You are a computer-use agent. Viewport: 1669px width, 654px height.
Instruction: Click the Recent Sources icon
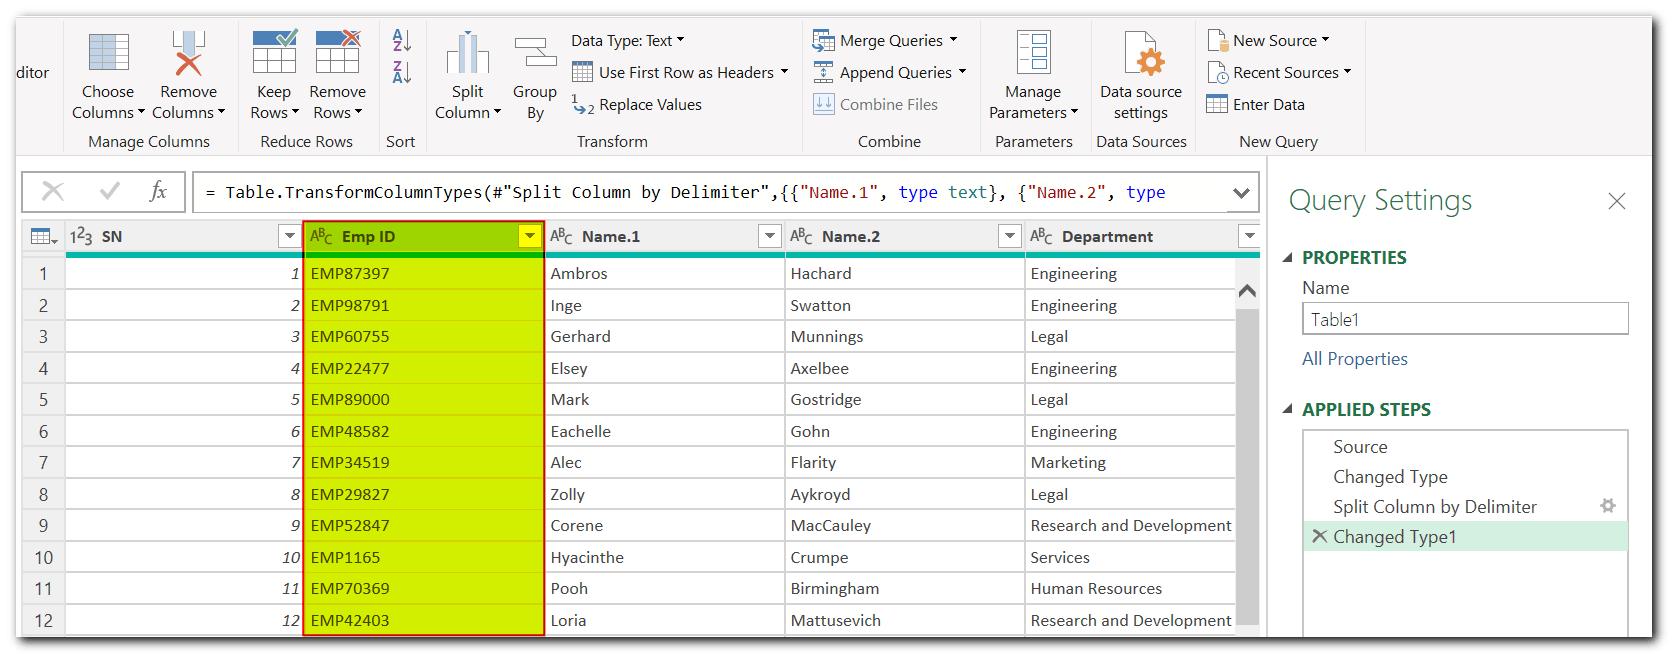[x=1217, y=73]
